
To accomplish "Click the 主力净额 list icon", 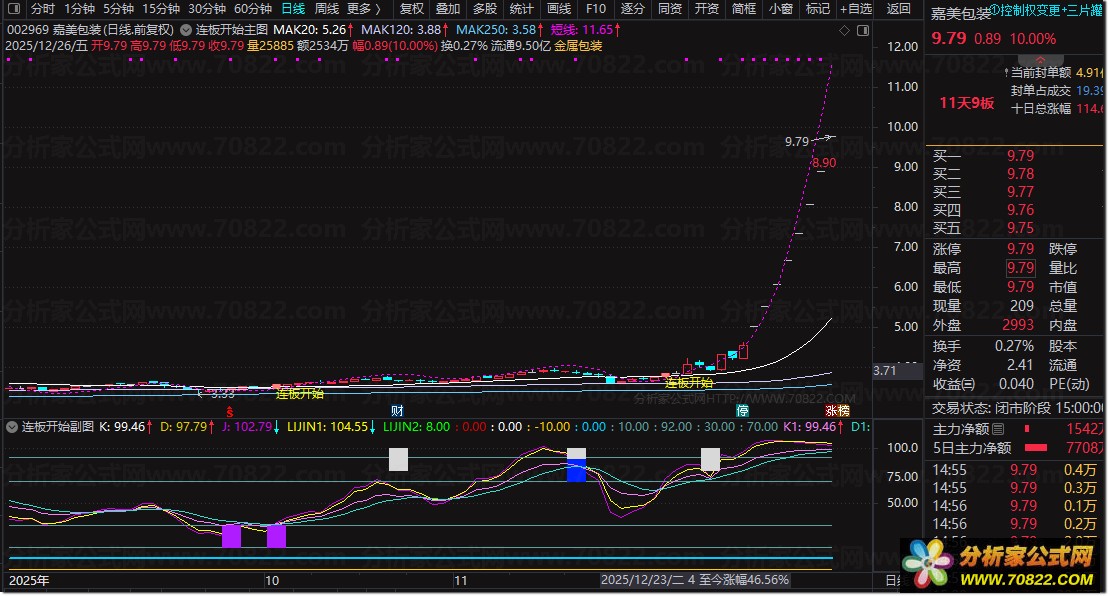I will (x=998, y=429).
